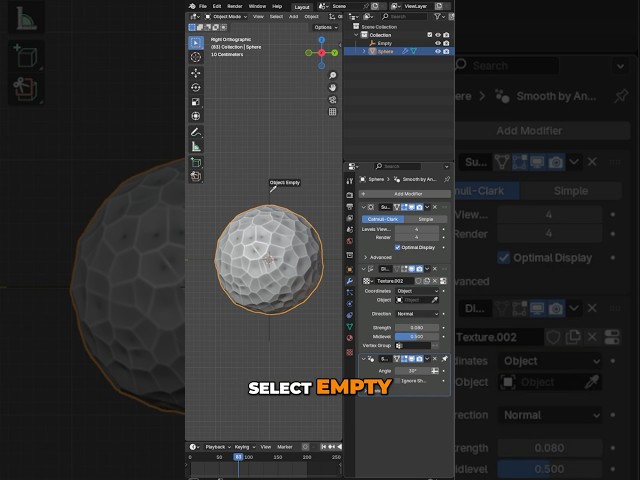Disable Sphere in renders camera icon

[x=446, y=51]
